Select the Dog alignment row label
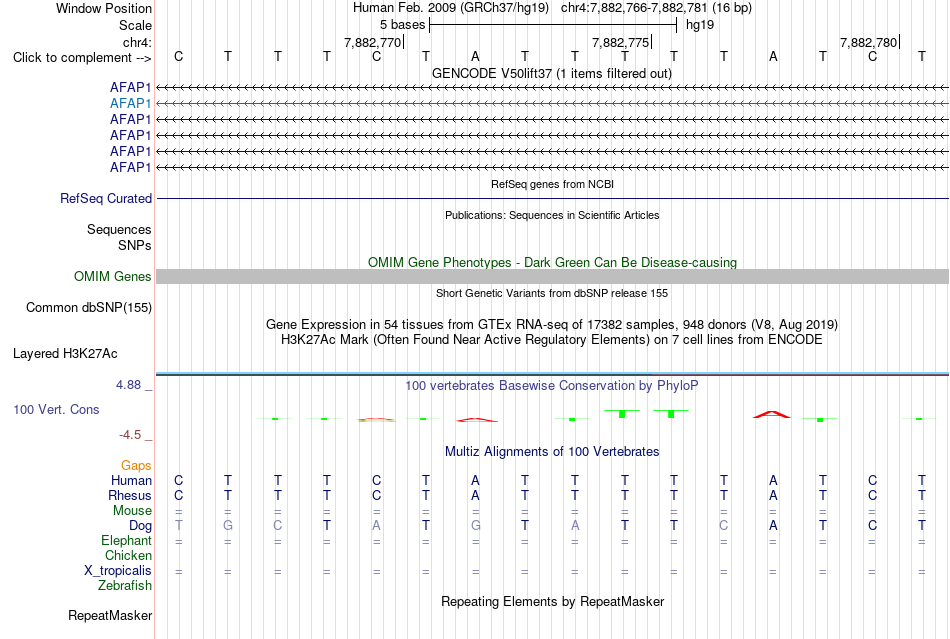 click(140, 526)
